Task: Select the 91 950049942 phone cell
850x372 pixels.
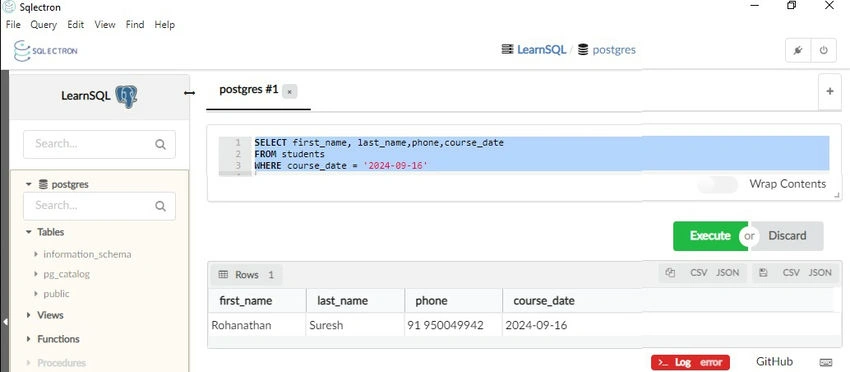Action: point(453,325)
